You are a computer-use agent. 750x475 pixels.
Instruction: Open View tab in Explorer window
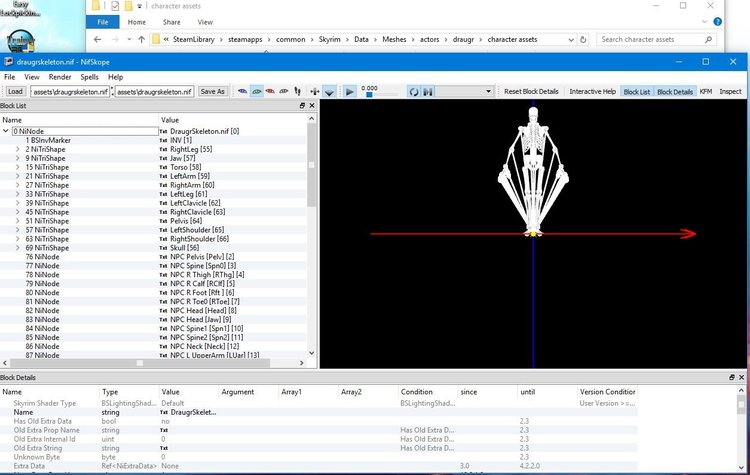[205, 22]
